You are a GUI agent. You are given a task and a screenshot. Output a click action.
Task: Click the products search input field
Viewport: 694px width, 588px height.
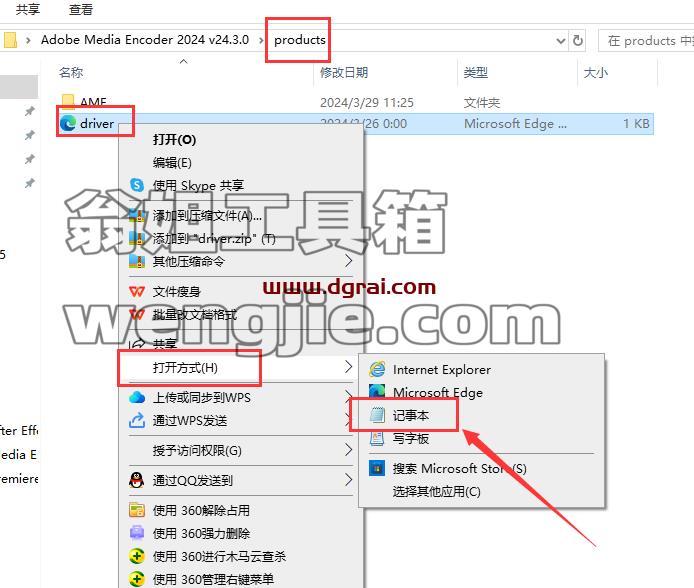[646, 41]
